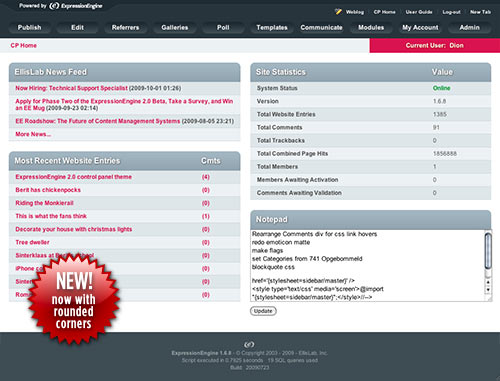500x381 pixels.
Task: View the (4) comments for ExpressionEngine 2.0 theme
Action: [x=206, y=177]
